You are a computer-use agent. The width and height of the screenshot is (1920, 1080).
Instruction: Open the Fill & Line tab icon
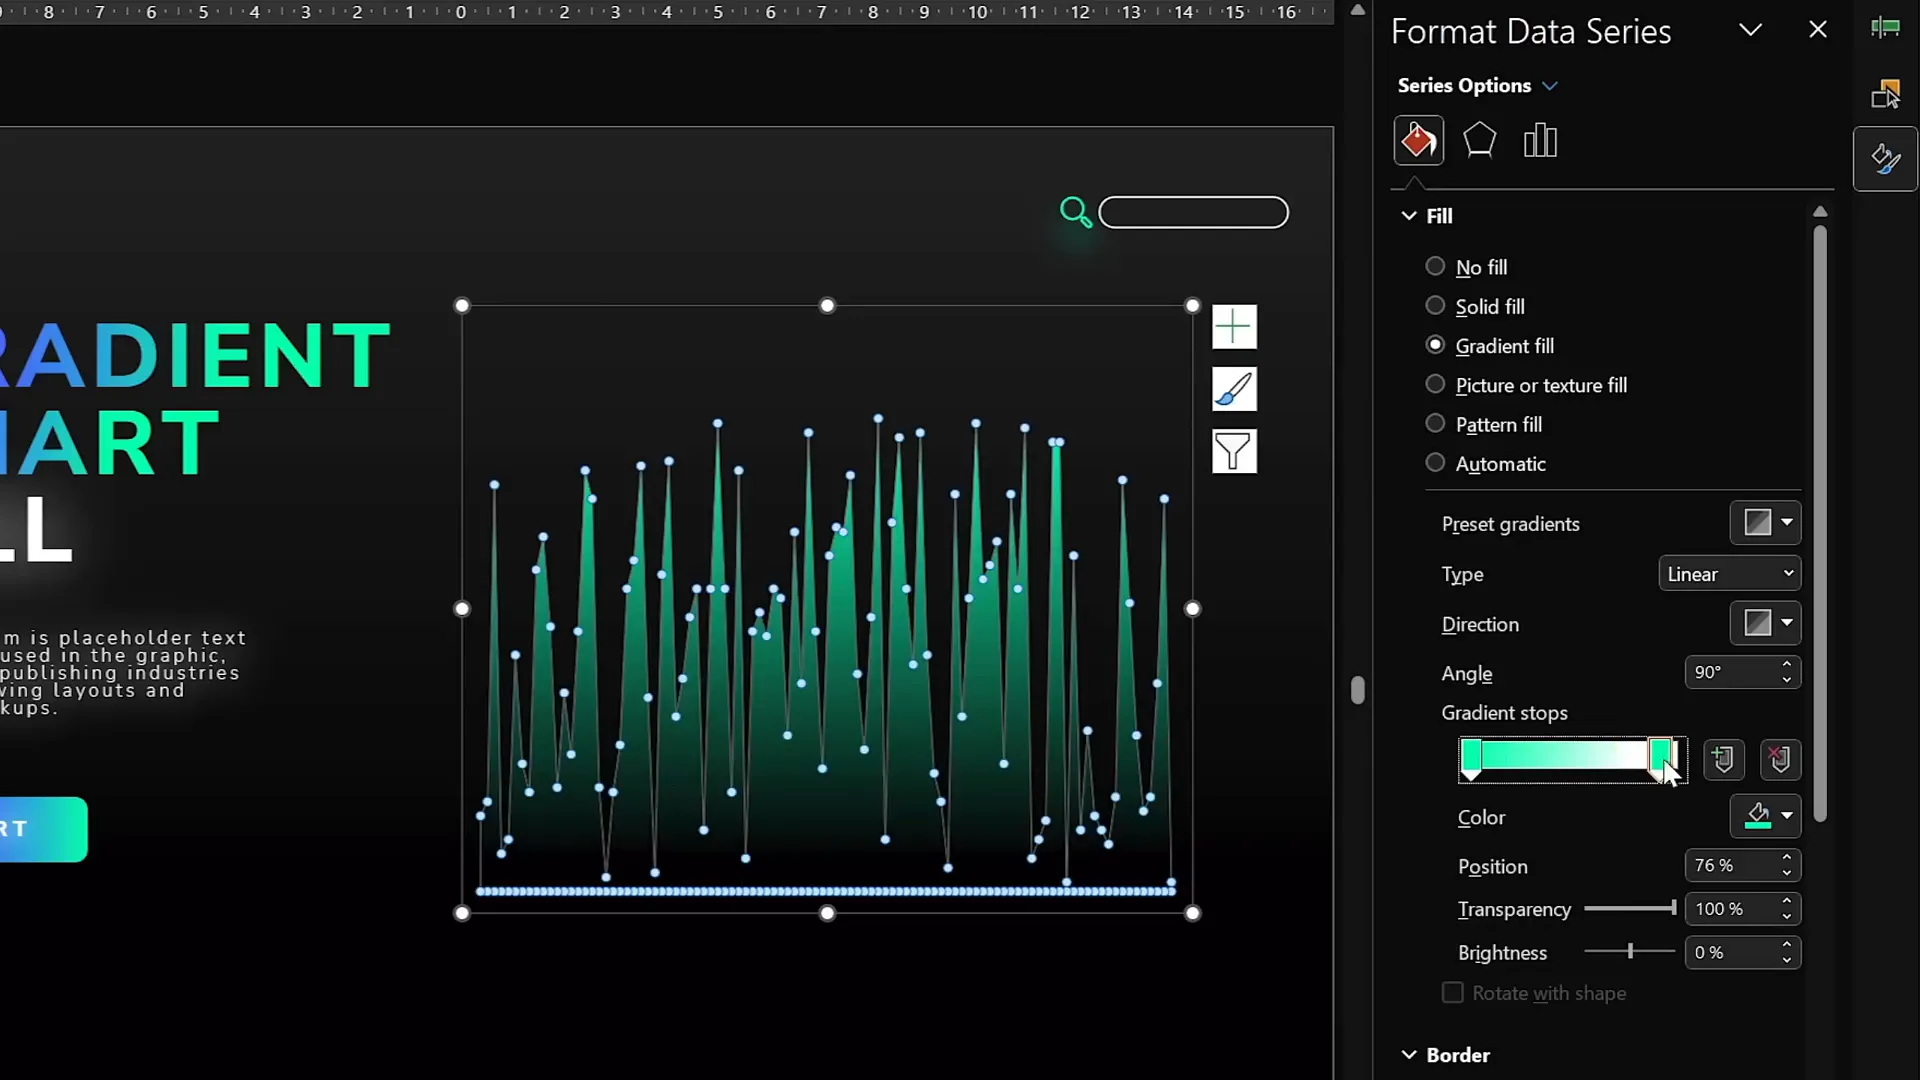tap(1418, 141)
